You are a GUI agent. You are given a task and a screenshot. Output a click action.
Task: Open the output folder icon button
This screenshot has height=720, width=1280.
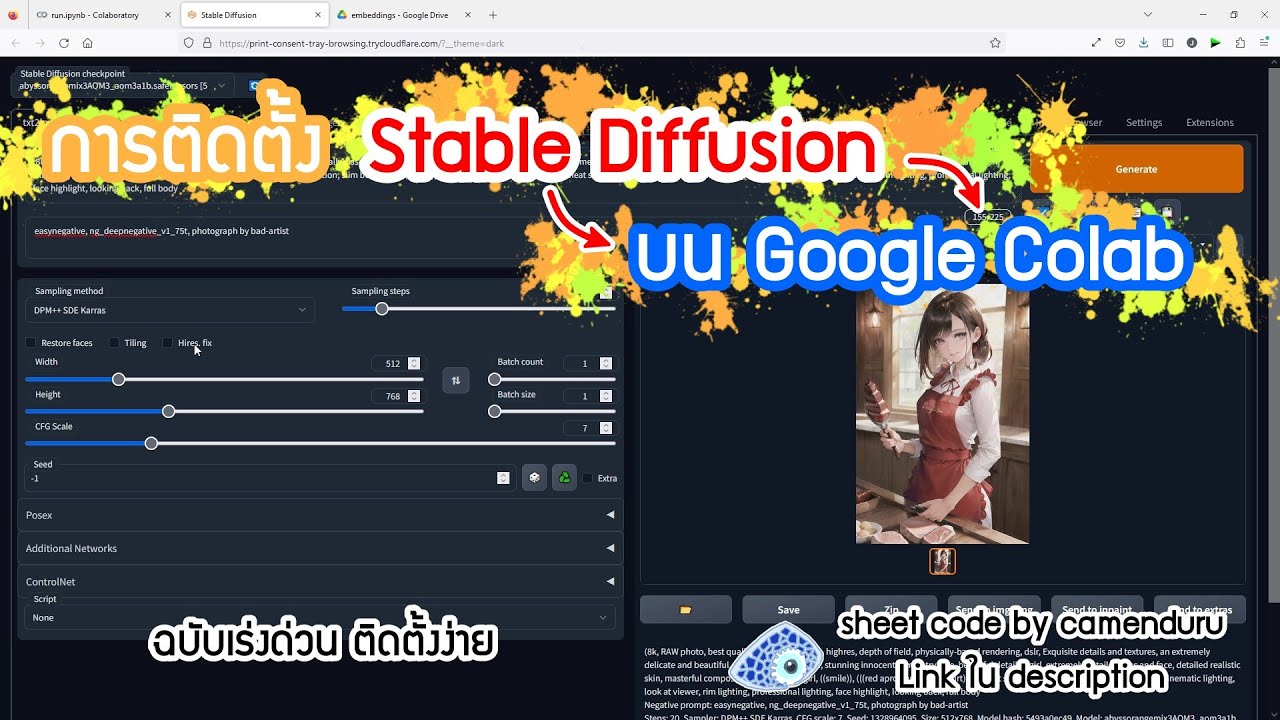pos(686,609)
